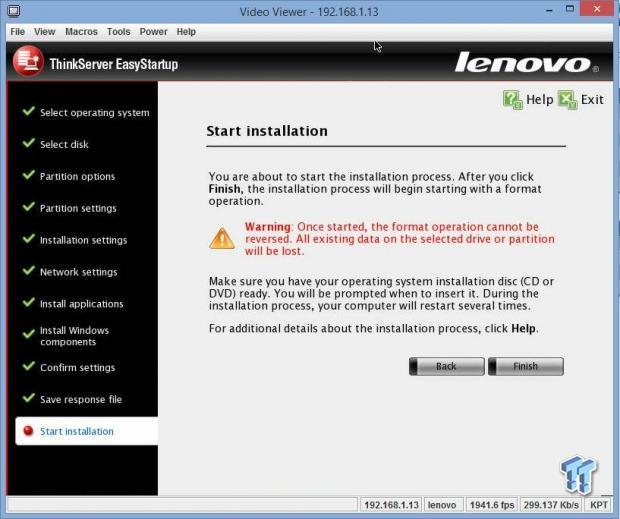The height and width of the screenshot is (519, 620).
Task: Click checkmark icon beside 'Save response file'
Action: [x=28, y=398]
